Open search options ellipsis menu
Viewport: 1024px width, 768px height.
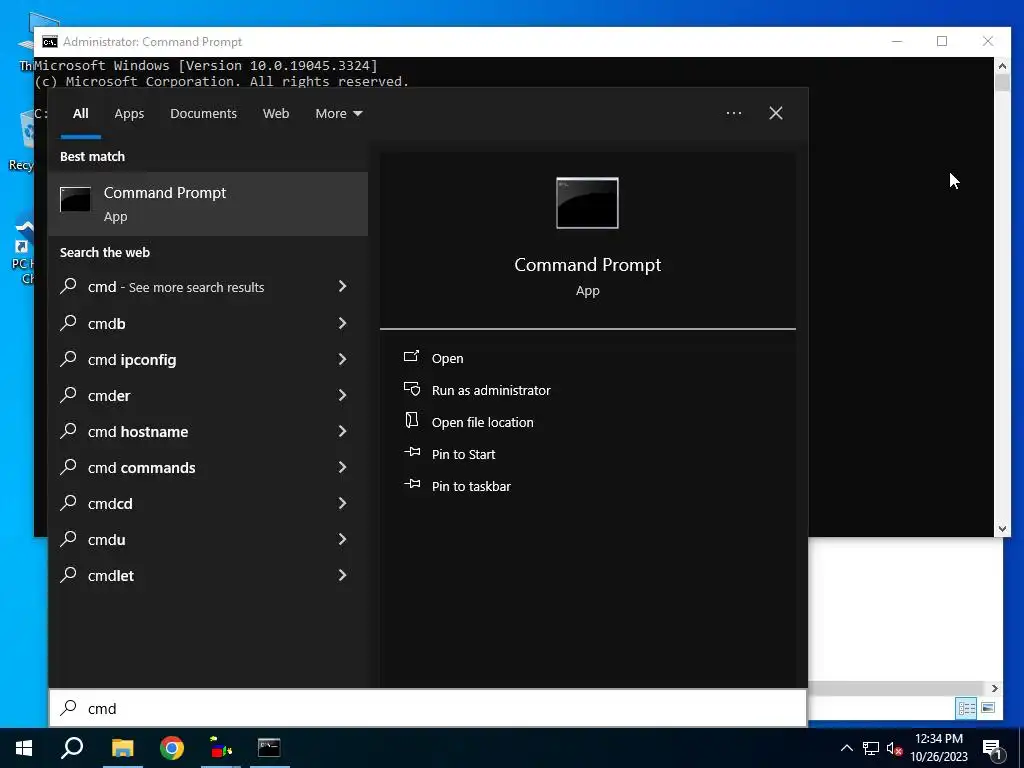tap(734, 113)
